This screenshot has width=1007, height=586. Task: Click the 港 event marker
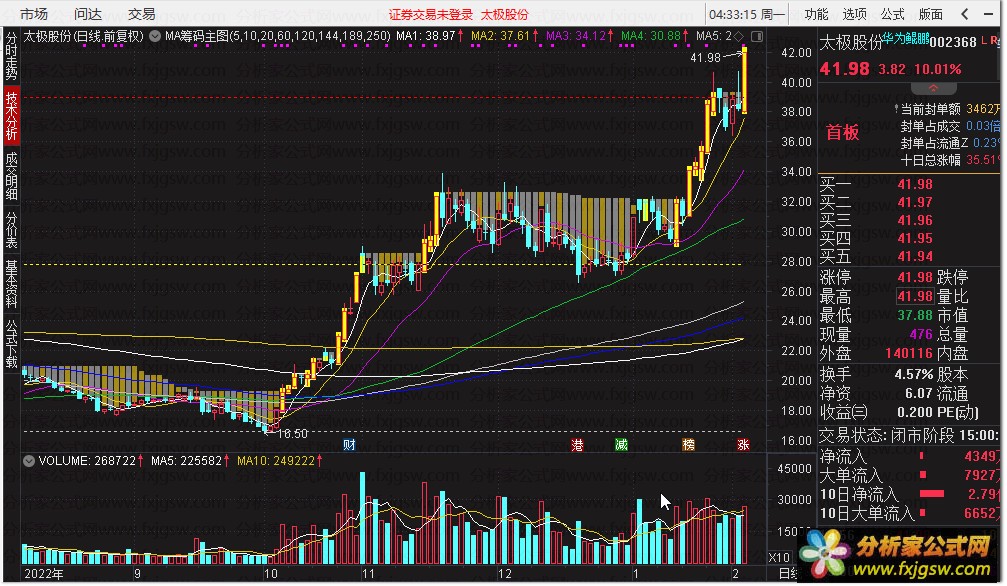point(577,445)
